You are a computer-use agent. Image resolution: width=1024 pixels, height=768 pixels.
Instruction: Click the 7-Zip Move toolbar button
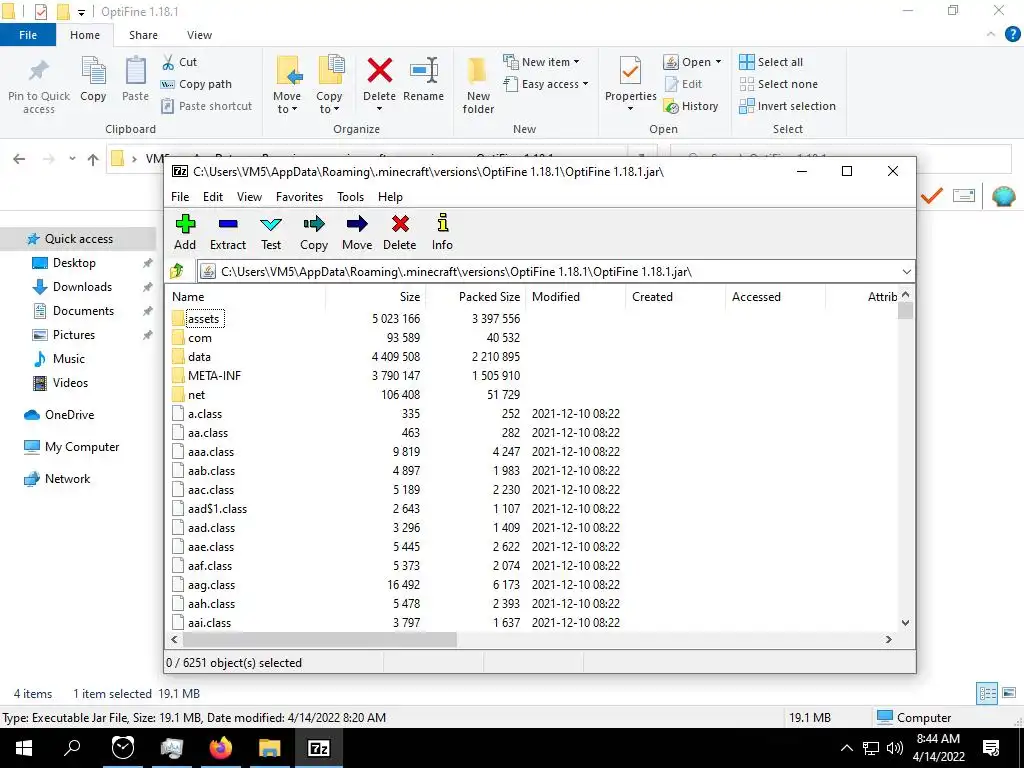pyautogui.click(x=357, y=232)
